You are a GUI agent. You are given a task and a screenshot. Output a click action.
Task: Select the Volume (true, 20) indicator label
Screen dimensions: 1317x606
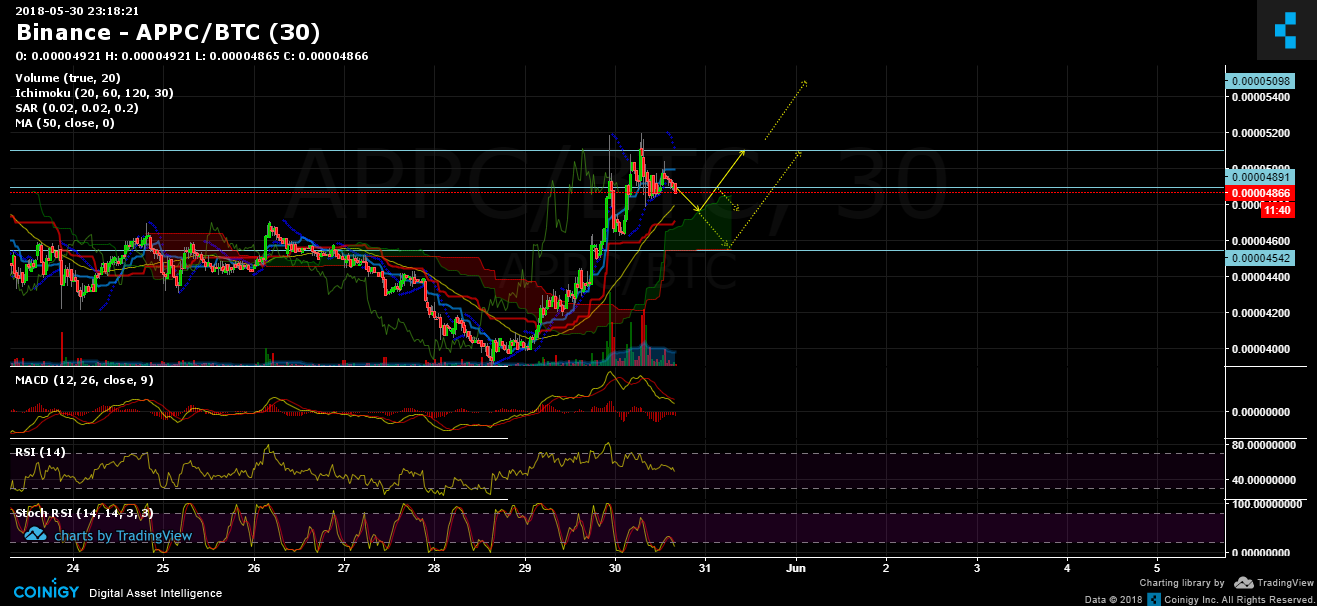(68, 78)
